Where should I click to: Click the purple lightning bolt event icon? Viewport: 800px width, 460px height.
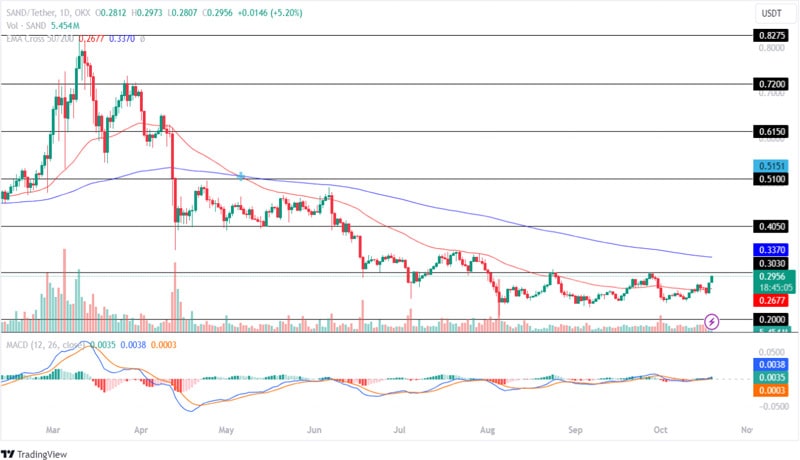pyautogui.click(x=711, y=322)
